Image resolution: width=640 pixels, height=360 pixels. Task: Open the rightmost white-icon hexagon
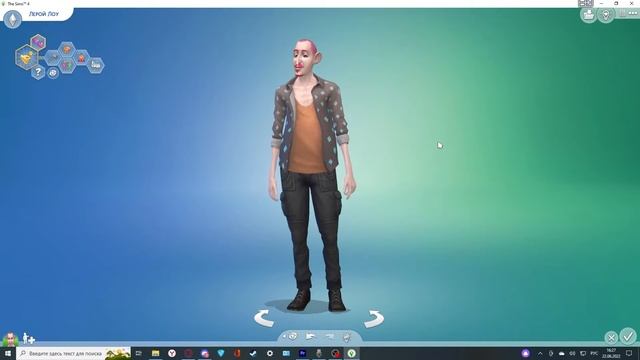coord(96,64)
